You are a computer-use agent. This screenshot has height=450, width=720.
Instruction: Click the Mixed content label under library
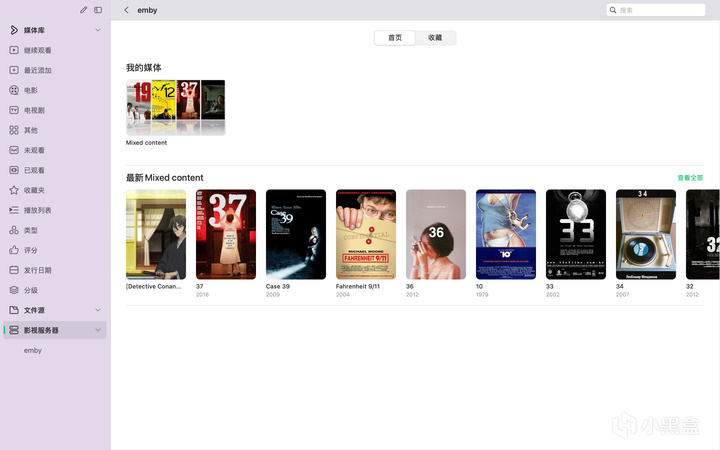tap(146, 143)
